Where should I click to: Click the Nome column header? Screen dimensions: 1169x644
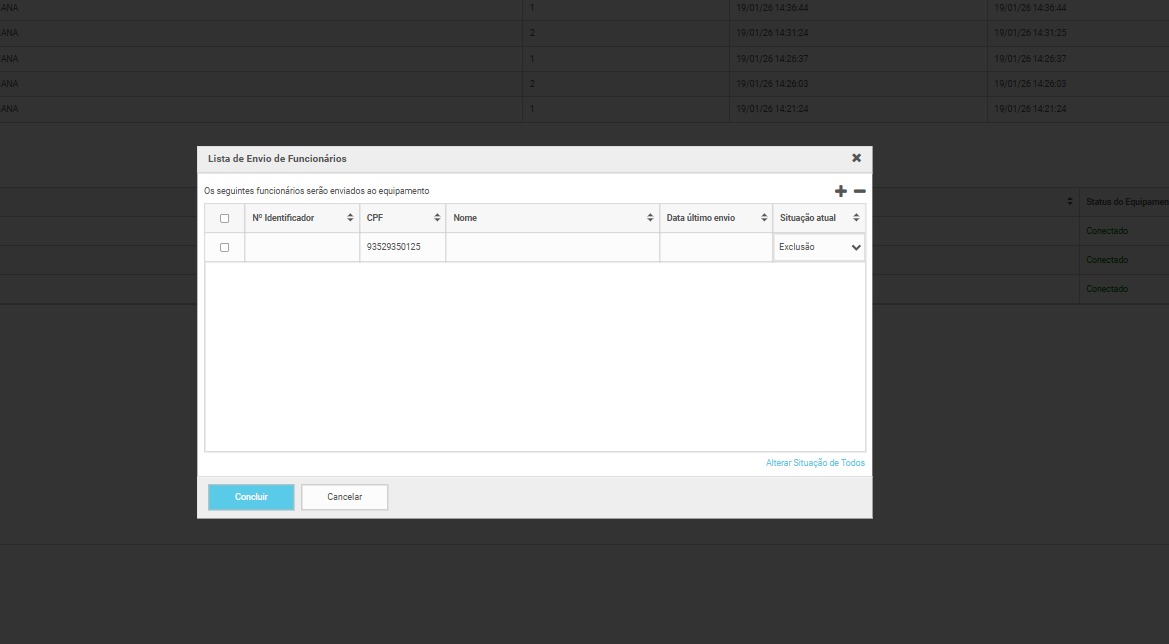(x=465, y=218)
